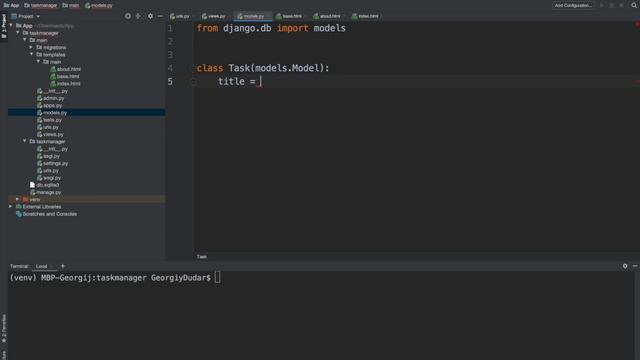Click the venv folder icon
640x360 pixels.
[x=25, y=199]
